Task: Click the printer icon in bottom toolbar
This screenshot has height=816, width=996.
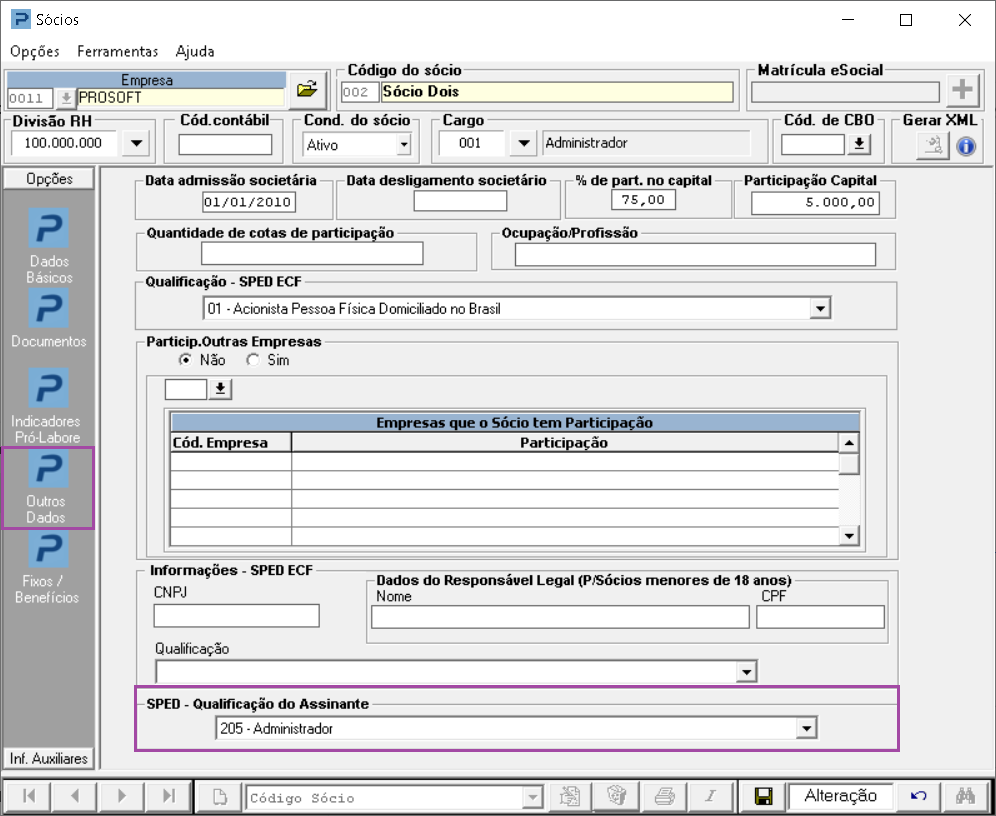Action: (x=664, y=796)
